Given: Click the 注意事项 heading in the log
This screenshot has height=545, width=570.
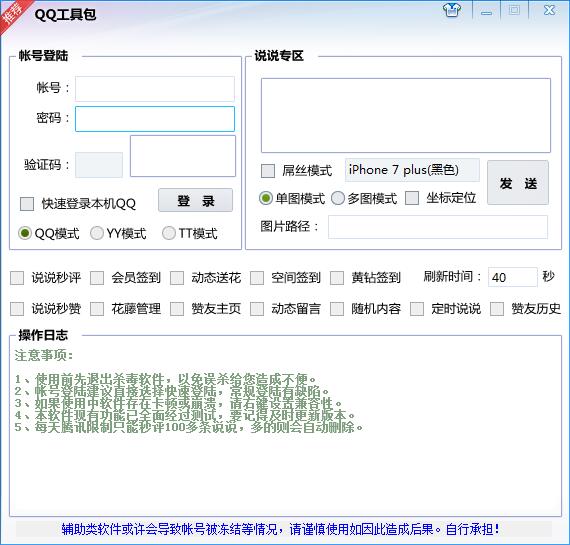Looking at the screenshot, I should pos(44,355).
